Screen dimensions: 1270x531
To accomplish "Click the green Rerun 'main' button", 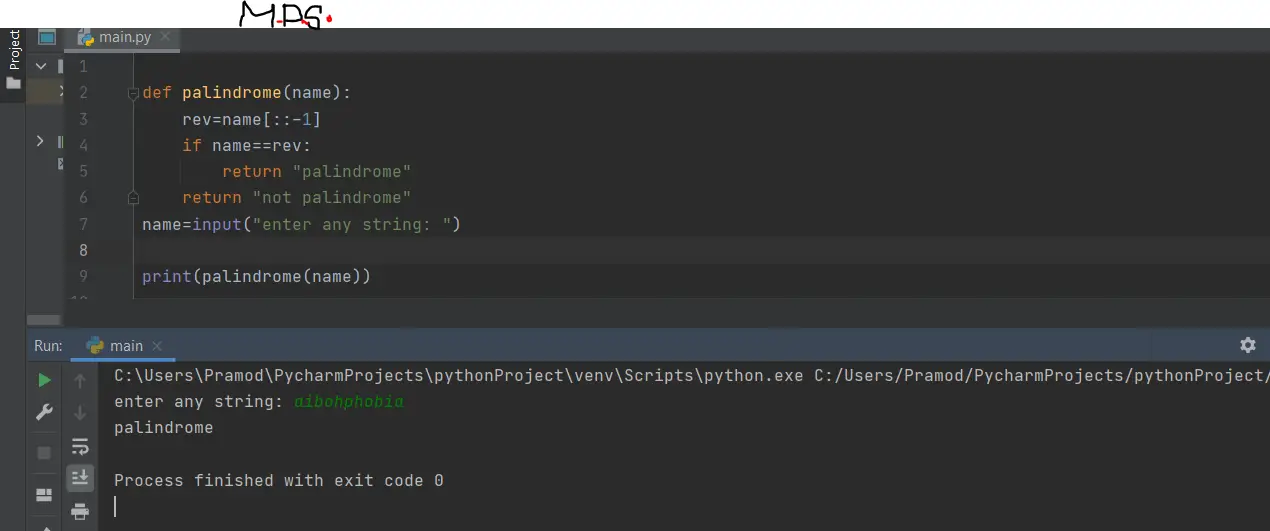I will [44, 380].
